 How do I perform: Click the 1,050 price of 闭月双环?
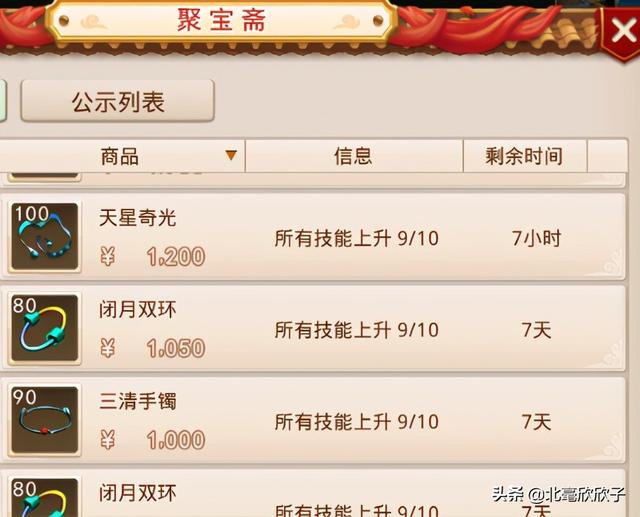coord(176,348)
